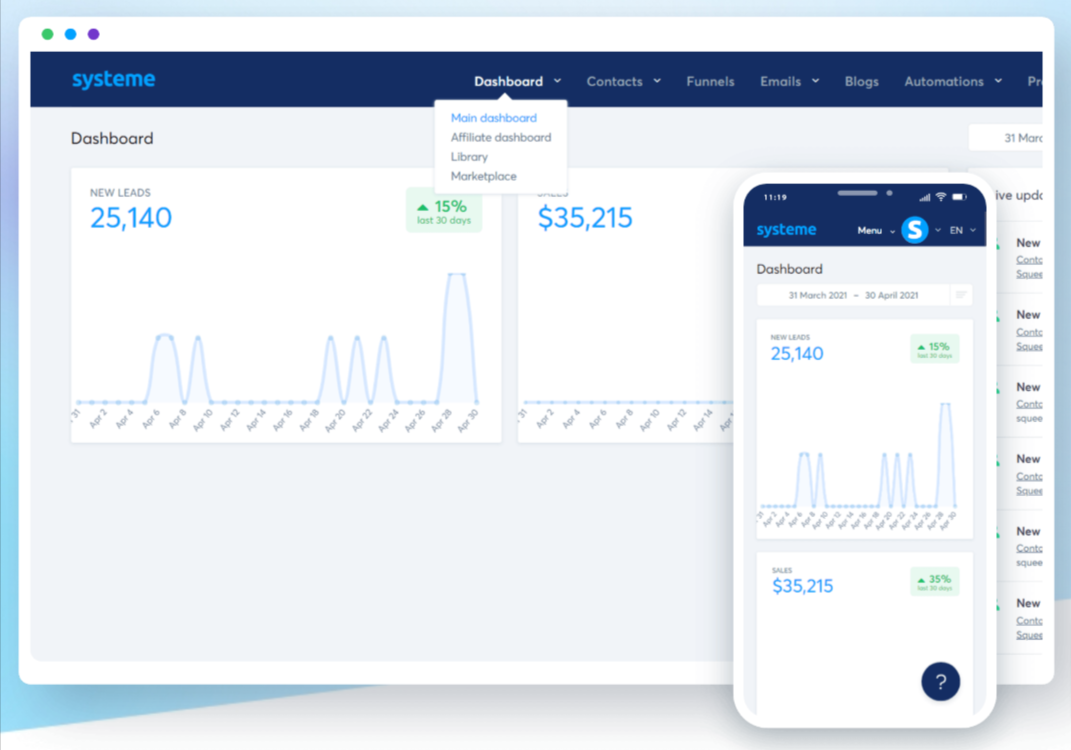Expand the Contacts navigation dropdown
Screen dimensions: 1071x750
pyautogui.click(x=614, y=81)
